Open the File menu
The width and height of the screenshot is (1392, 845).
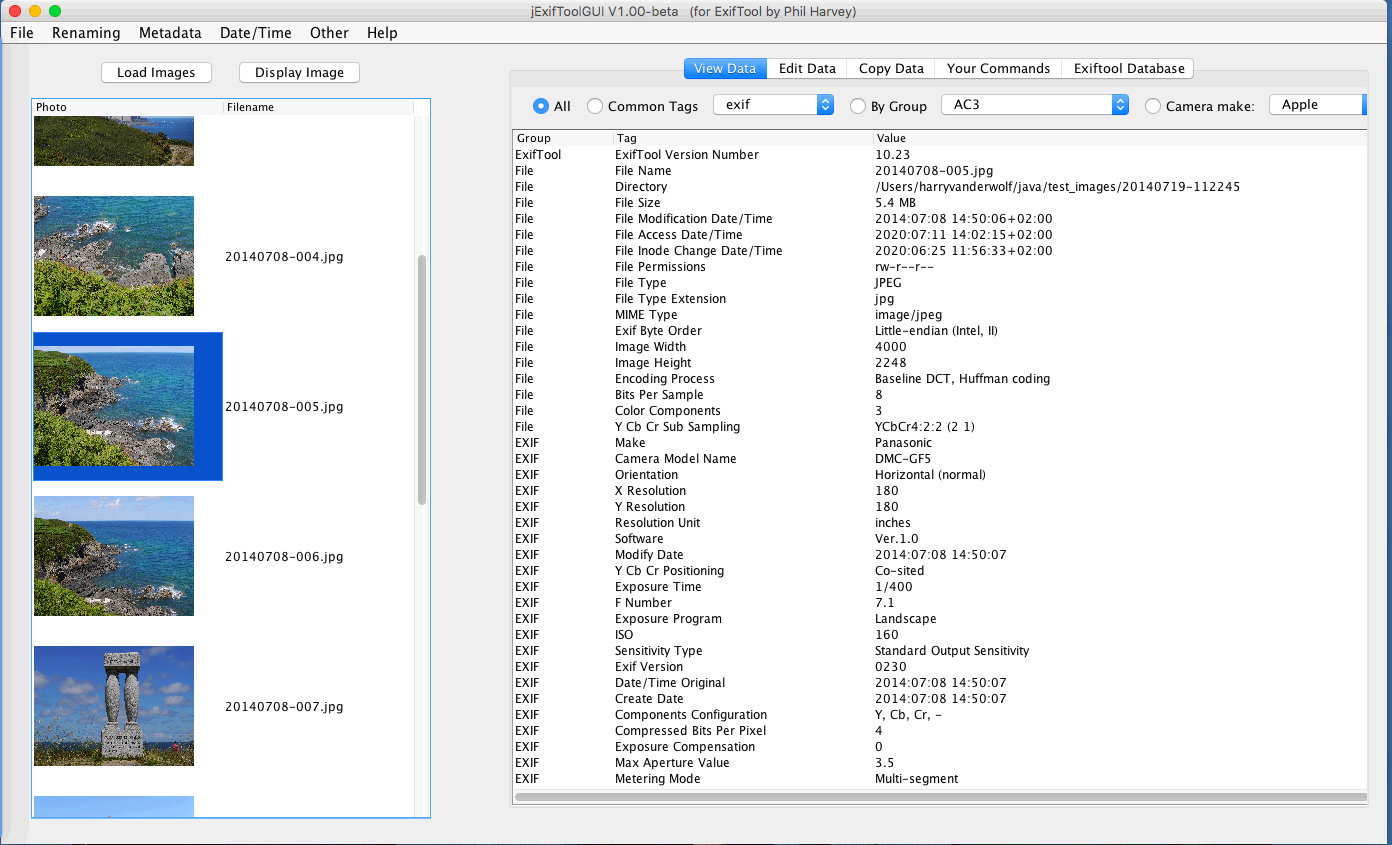22,32
